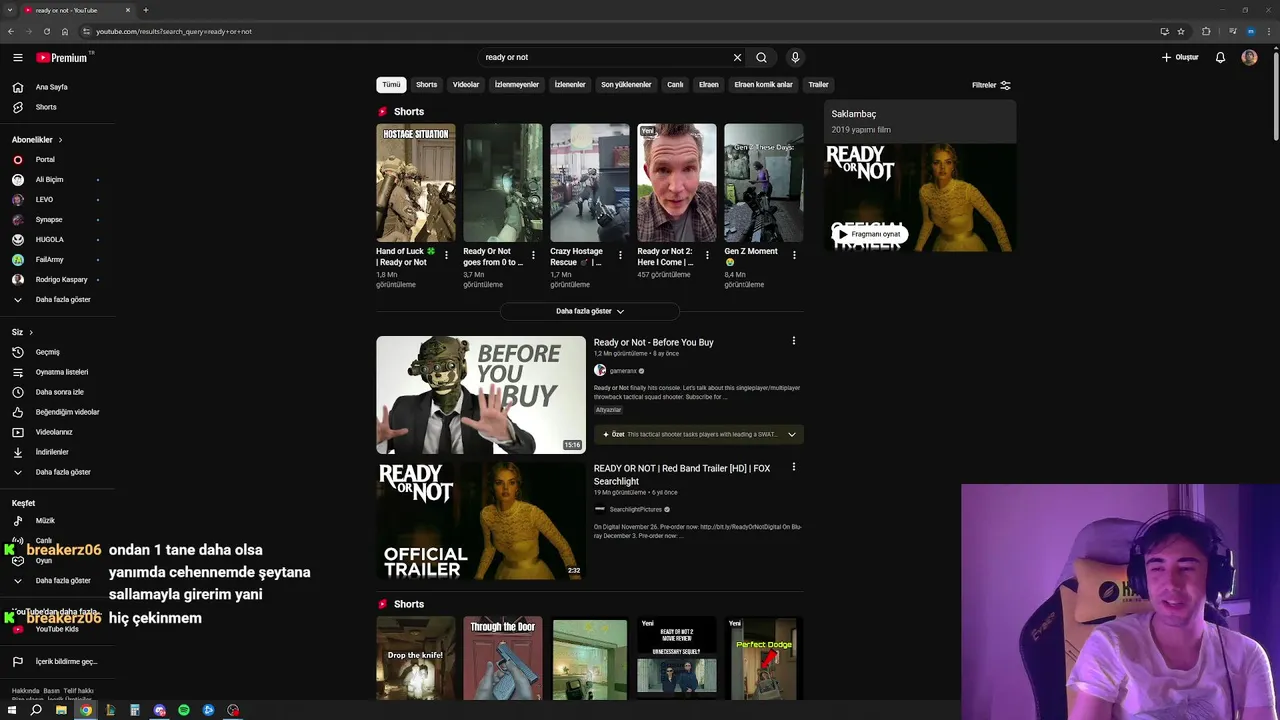This screenshot has width=1280, height=720.
Task: Click the Oluştur create button
Action: click(1180, 58)
